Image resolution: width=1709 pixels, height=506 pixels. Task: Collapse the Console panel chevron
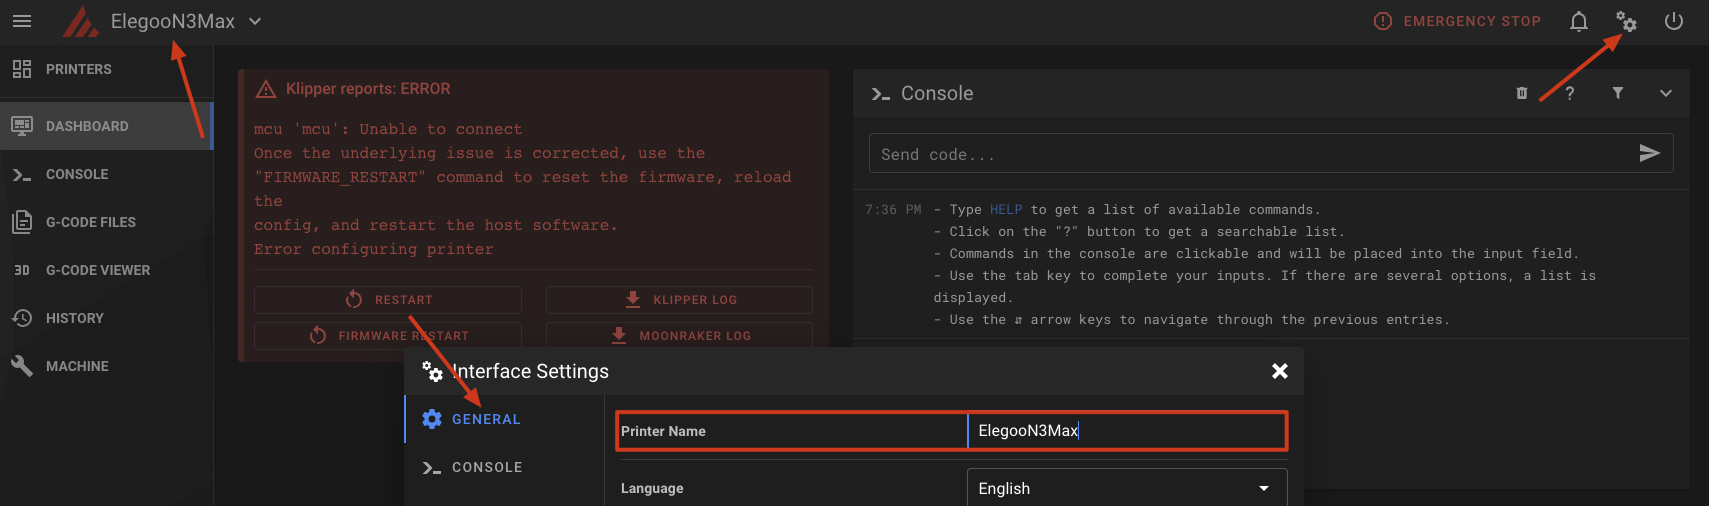[1666, 93]
